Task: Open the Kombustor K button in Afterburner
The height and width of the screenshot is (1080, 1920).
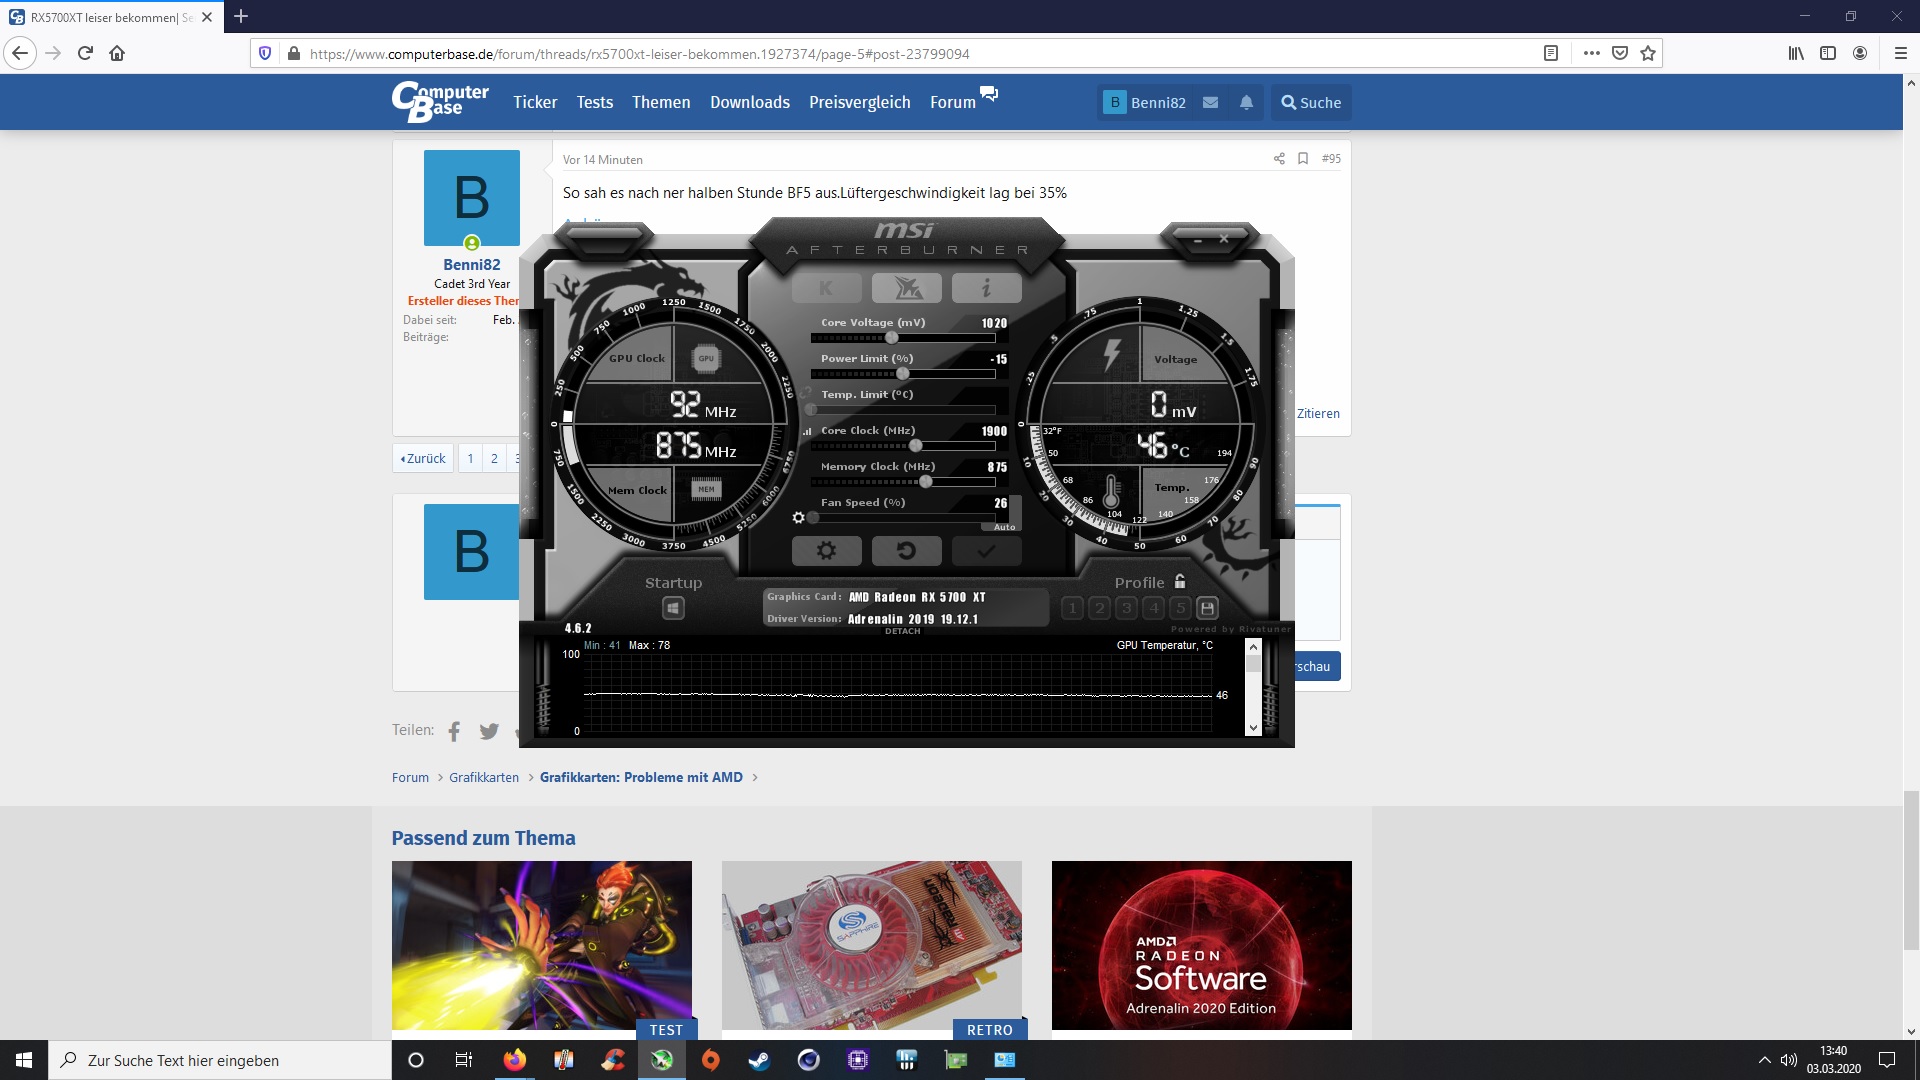Action: (x=826, y=288)
